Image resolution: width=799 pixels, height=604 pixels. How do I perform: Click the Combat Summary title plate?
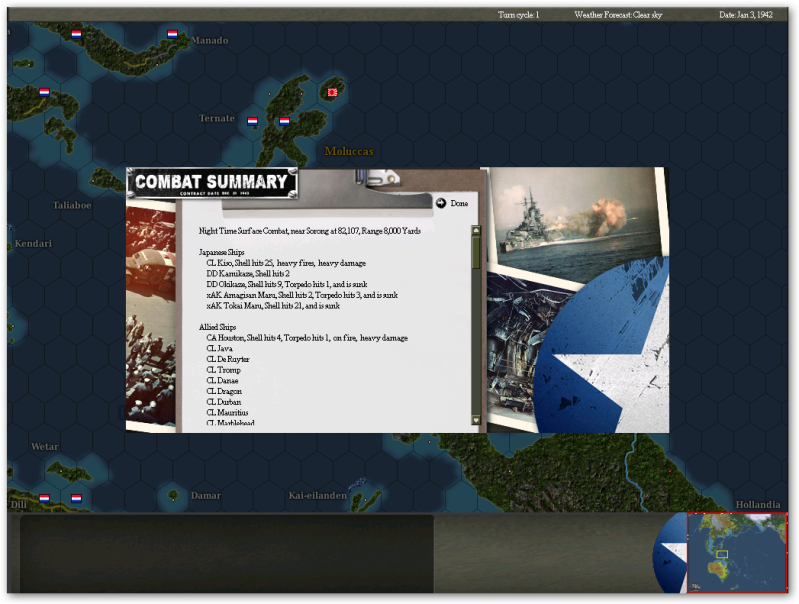(212, 183)
